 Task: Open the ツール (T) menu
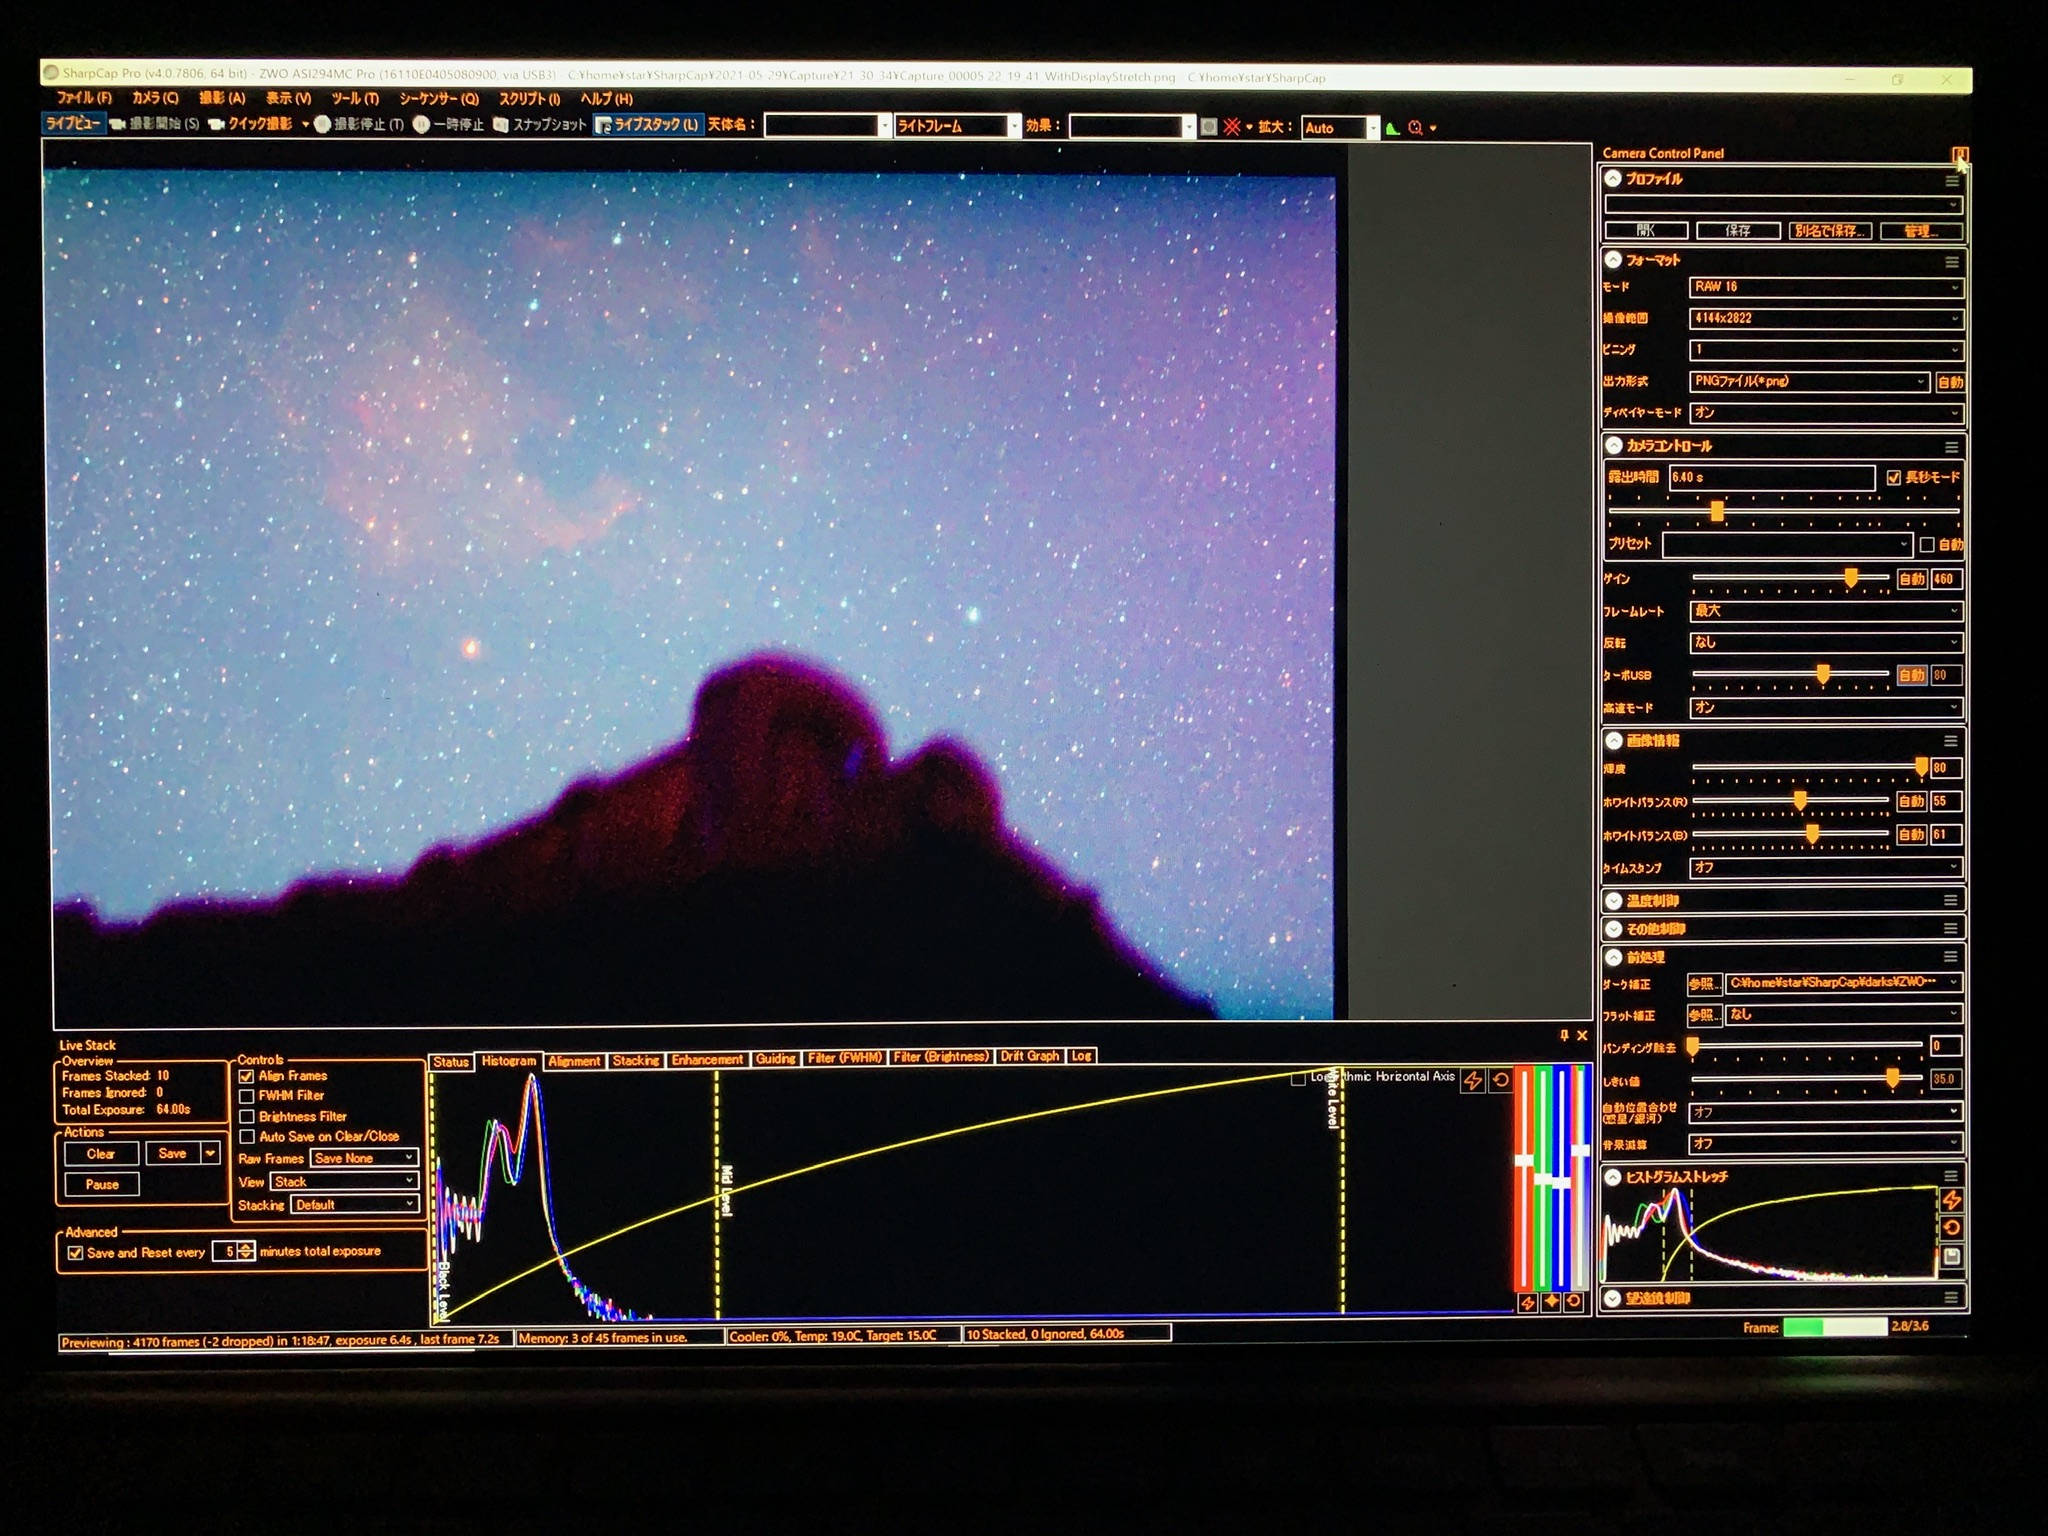[355, 98]
